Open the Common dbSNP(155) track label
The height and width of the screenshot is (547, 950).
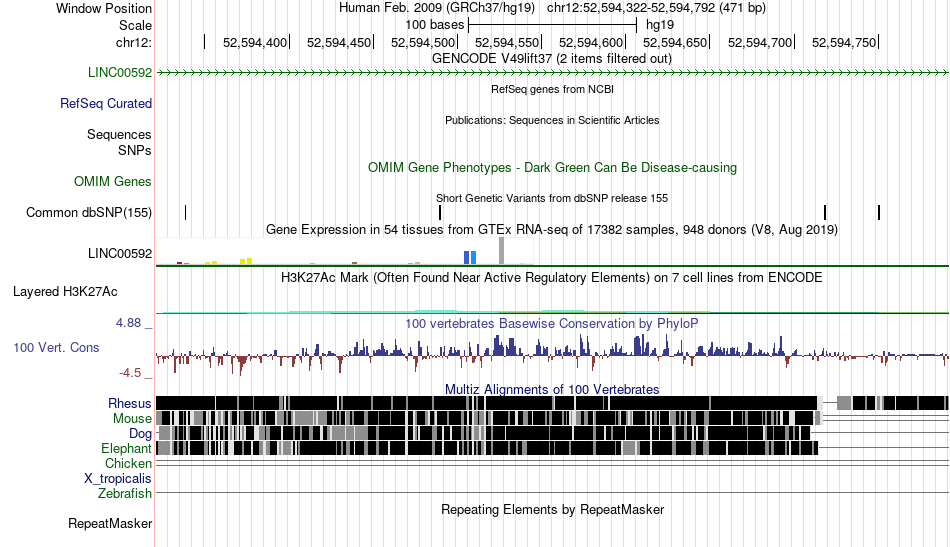(x=89, y=213)
